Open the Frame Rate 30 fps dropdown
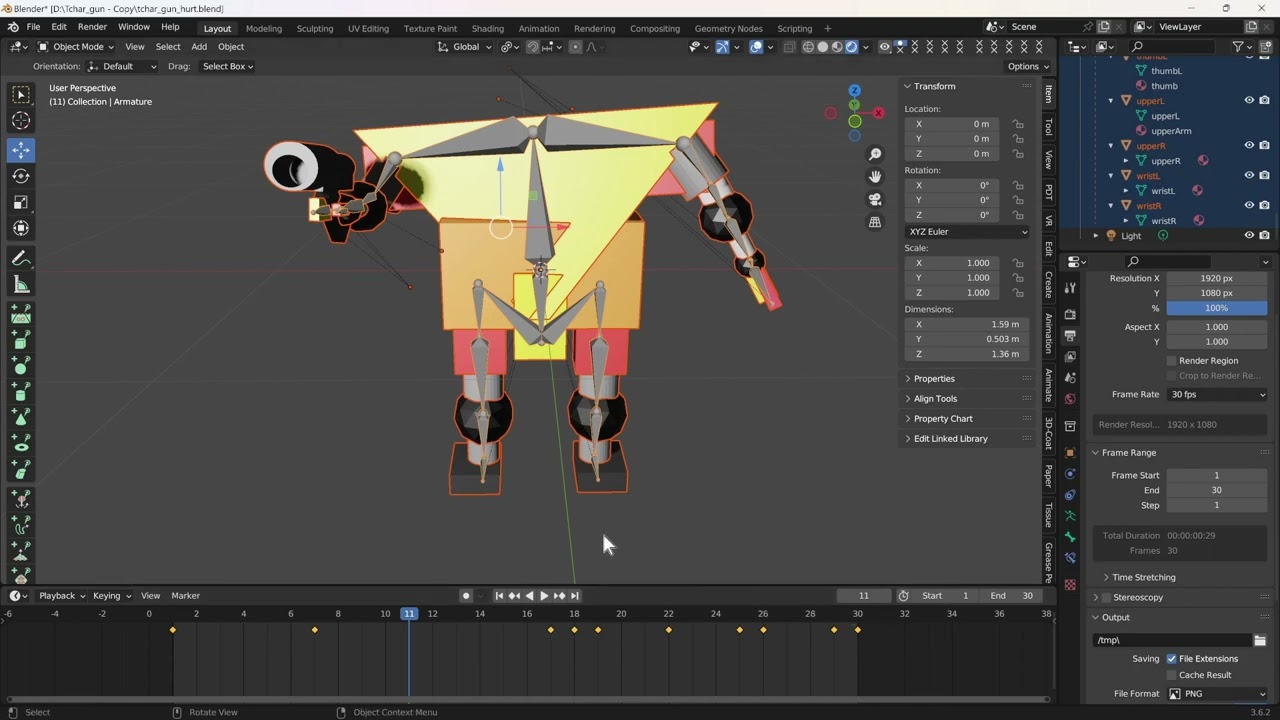Image resolution: width=1280 pixels, height=720 pixels. tap(1218, 395)
